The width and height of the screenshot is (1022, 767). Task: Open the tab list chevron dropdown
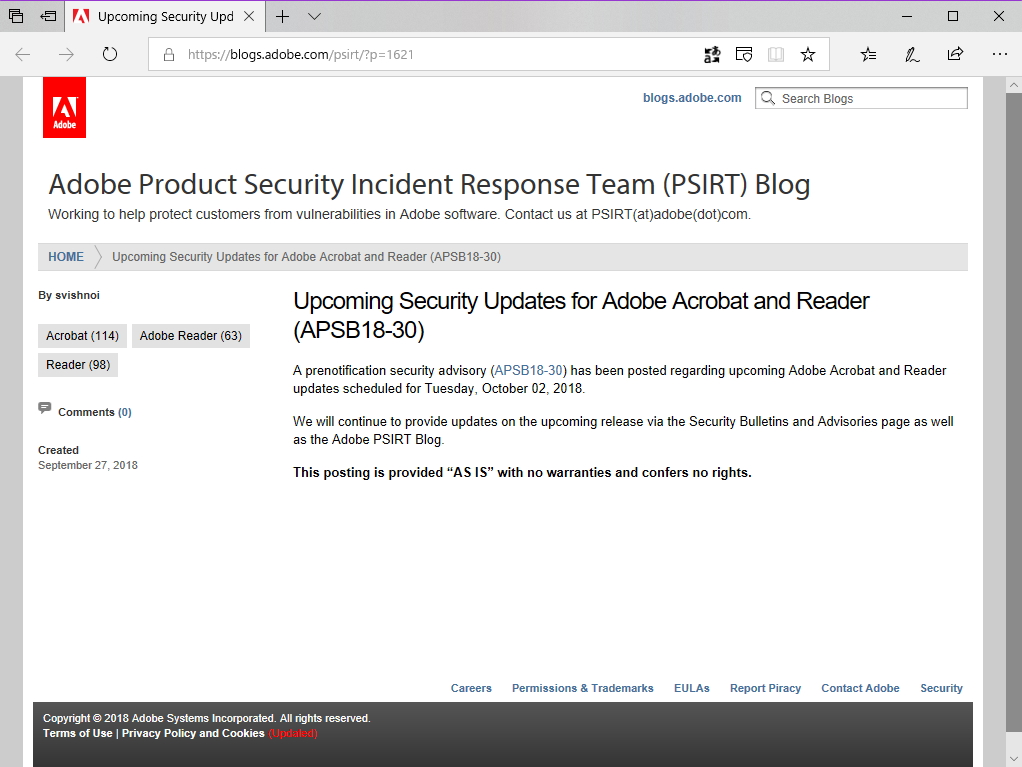pyautogui.click(x=313, y=16)
